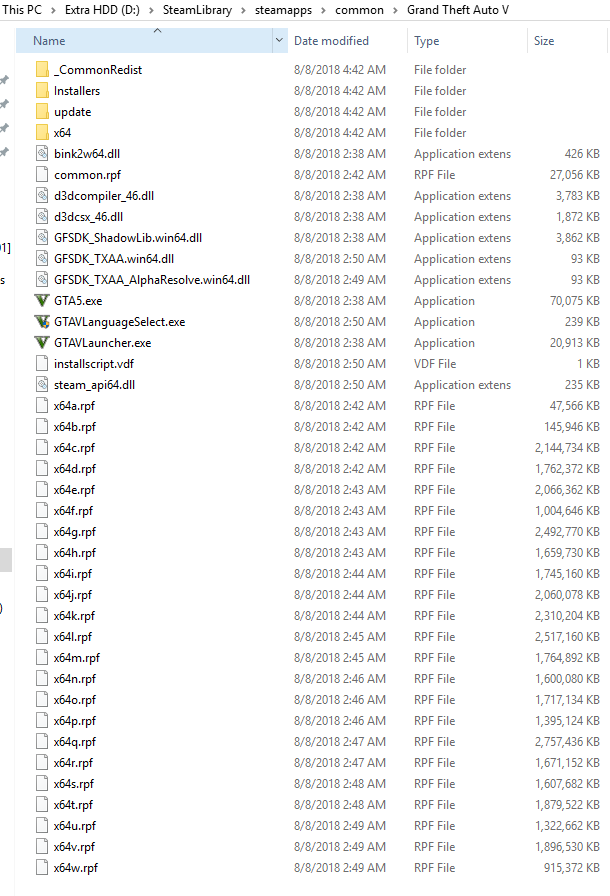Select the GTA5.exe application icon
The width and height of the screenshot is (610, 896).
(x=42, y=301)
